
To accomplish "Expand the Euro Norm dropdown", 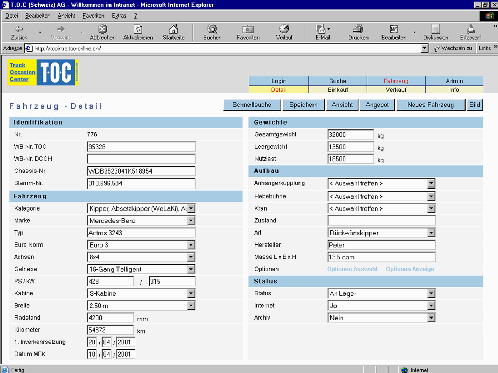I will (x=191, y=245).
